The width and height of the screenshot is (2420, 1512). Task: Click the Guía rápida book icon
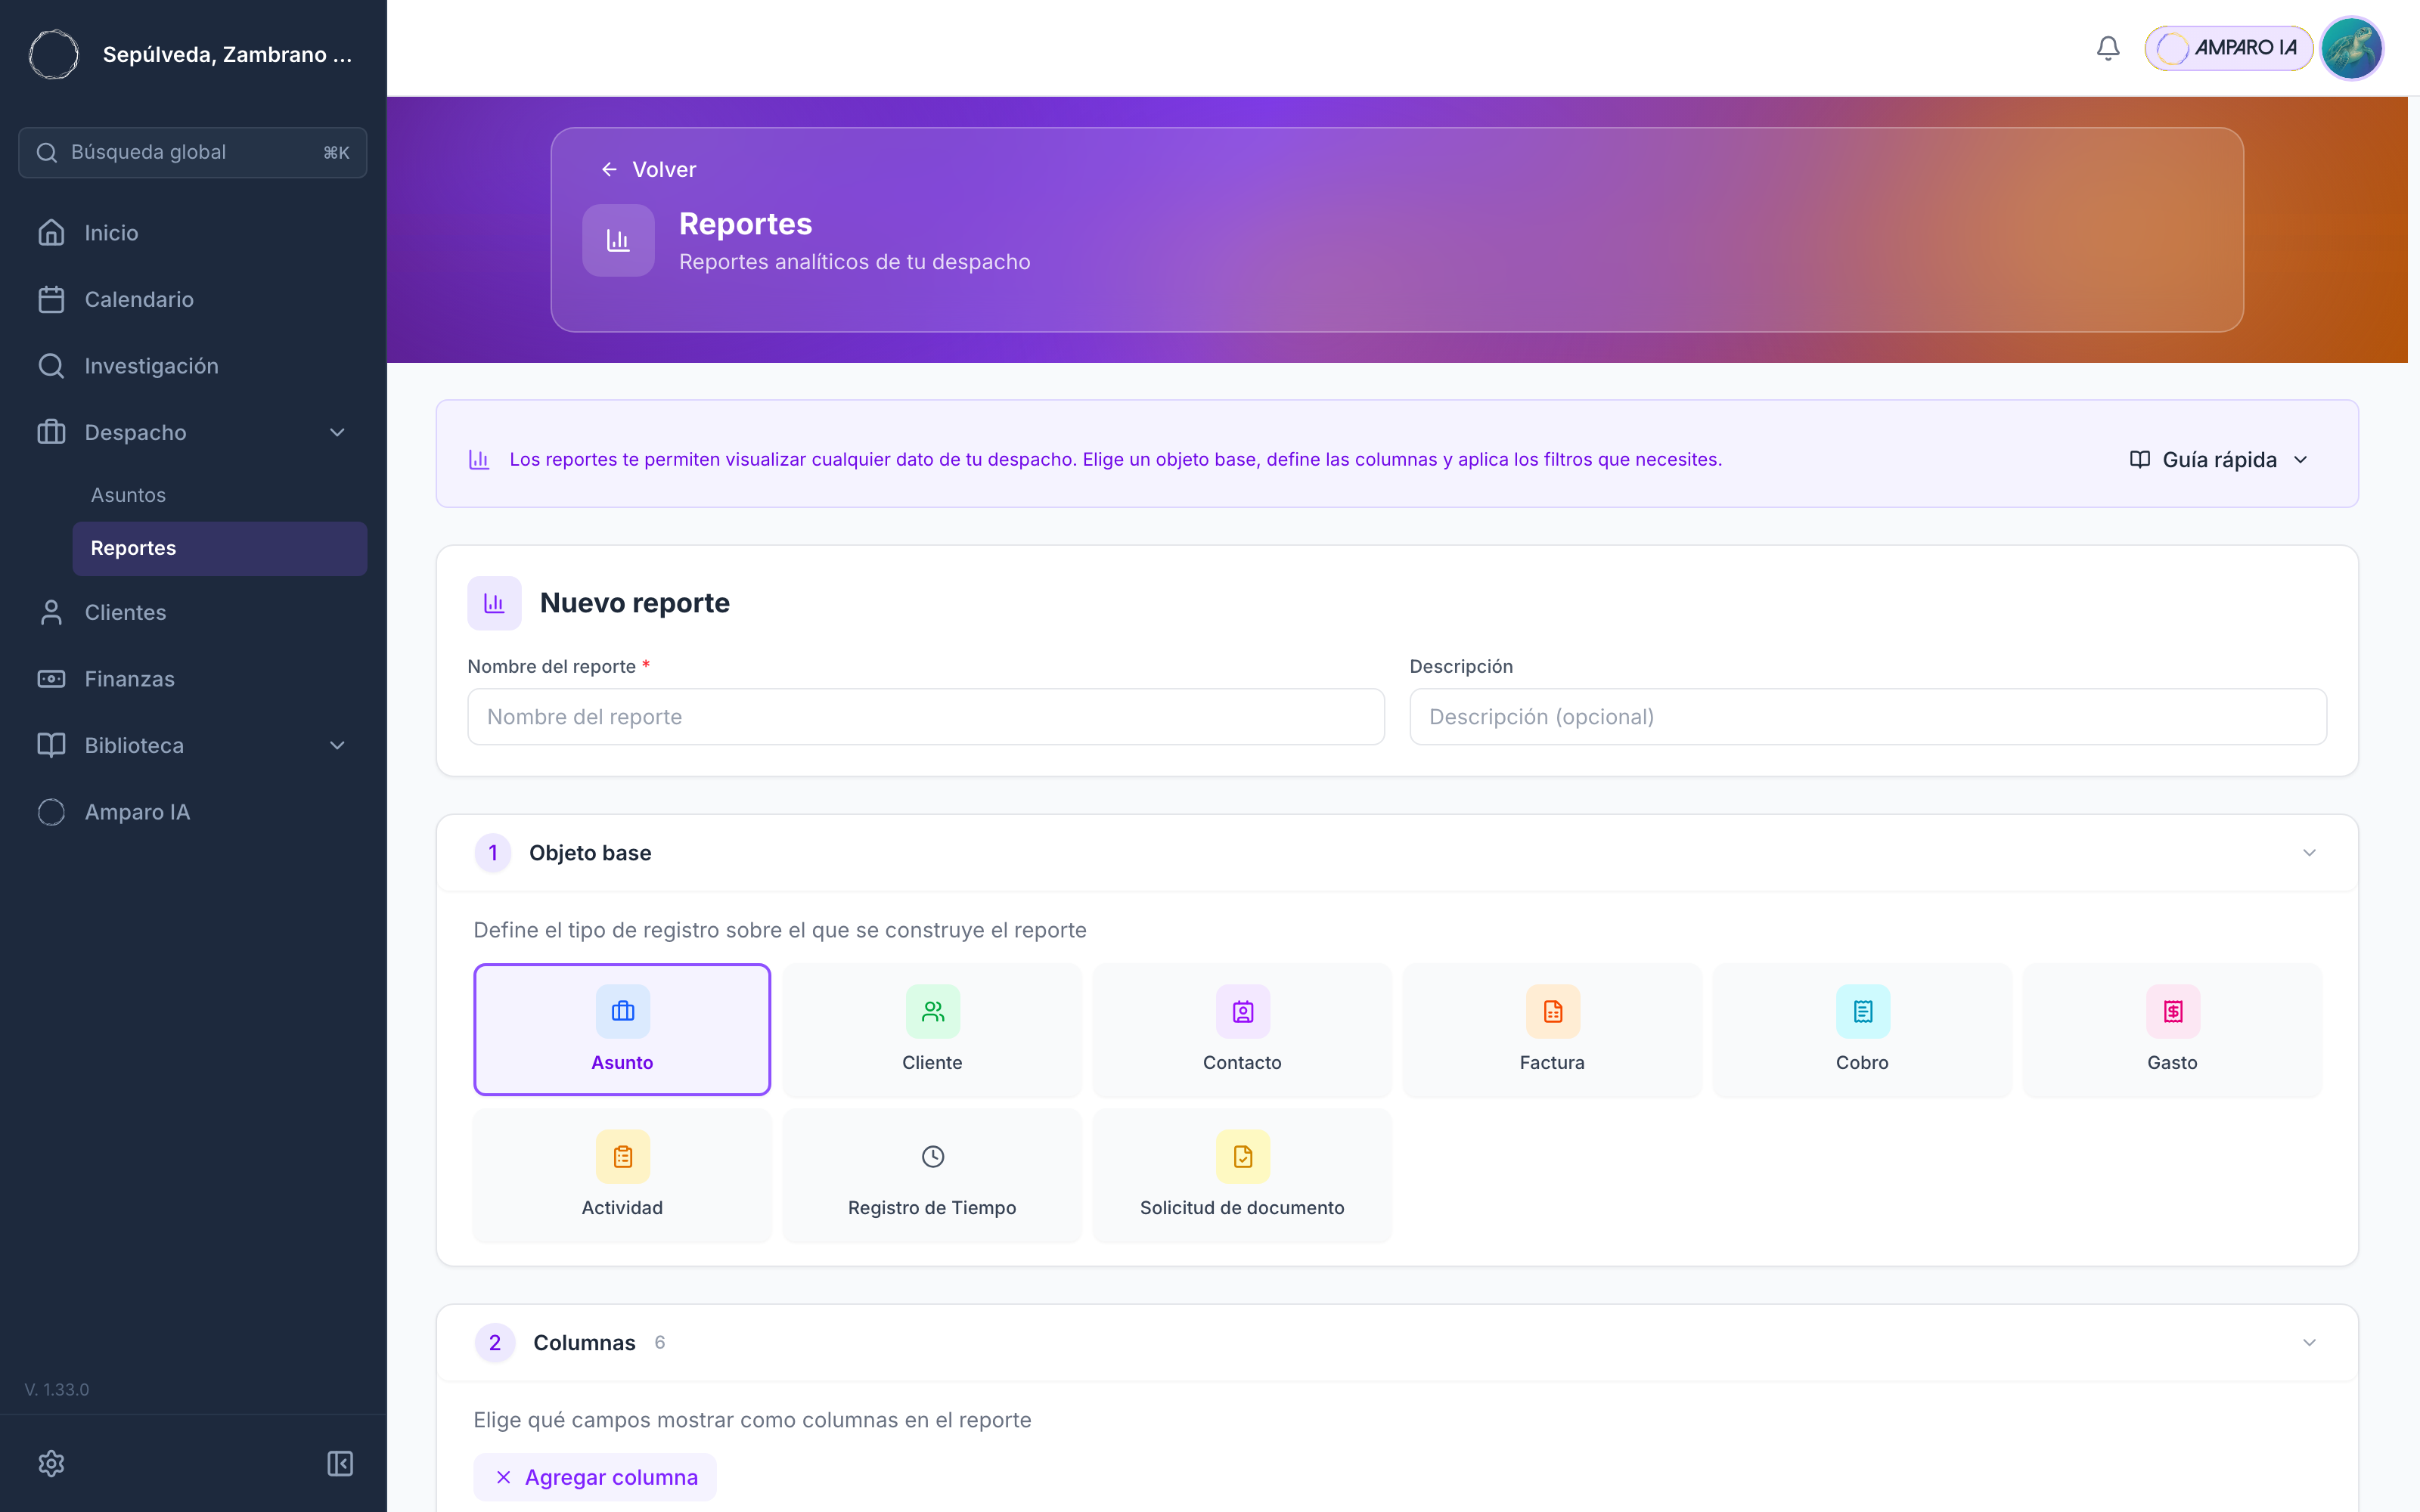[2139, 459]
